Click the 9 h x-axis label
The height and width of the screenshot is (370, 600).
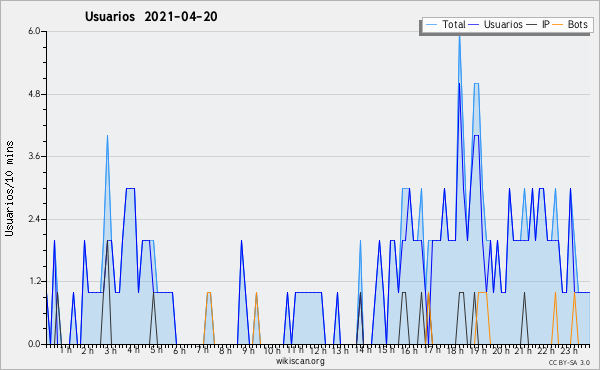coord(248,350)
